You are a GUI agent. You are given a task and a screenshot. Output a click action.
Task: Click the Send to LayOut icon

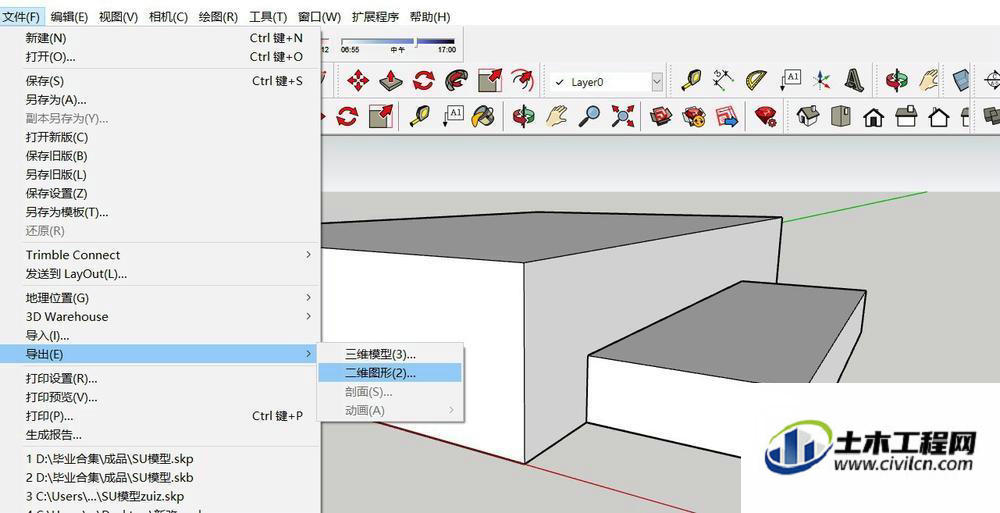[726, 116]
